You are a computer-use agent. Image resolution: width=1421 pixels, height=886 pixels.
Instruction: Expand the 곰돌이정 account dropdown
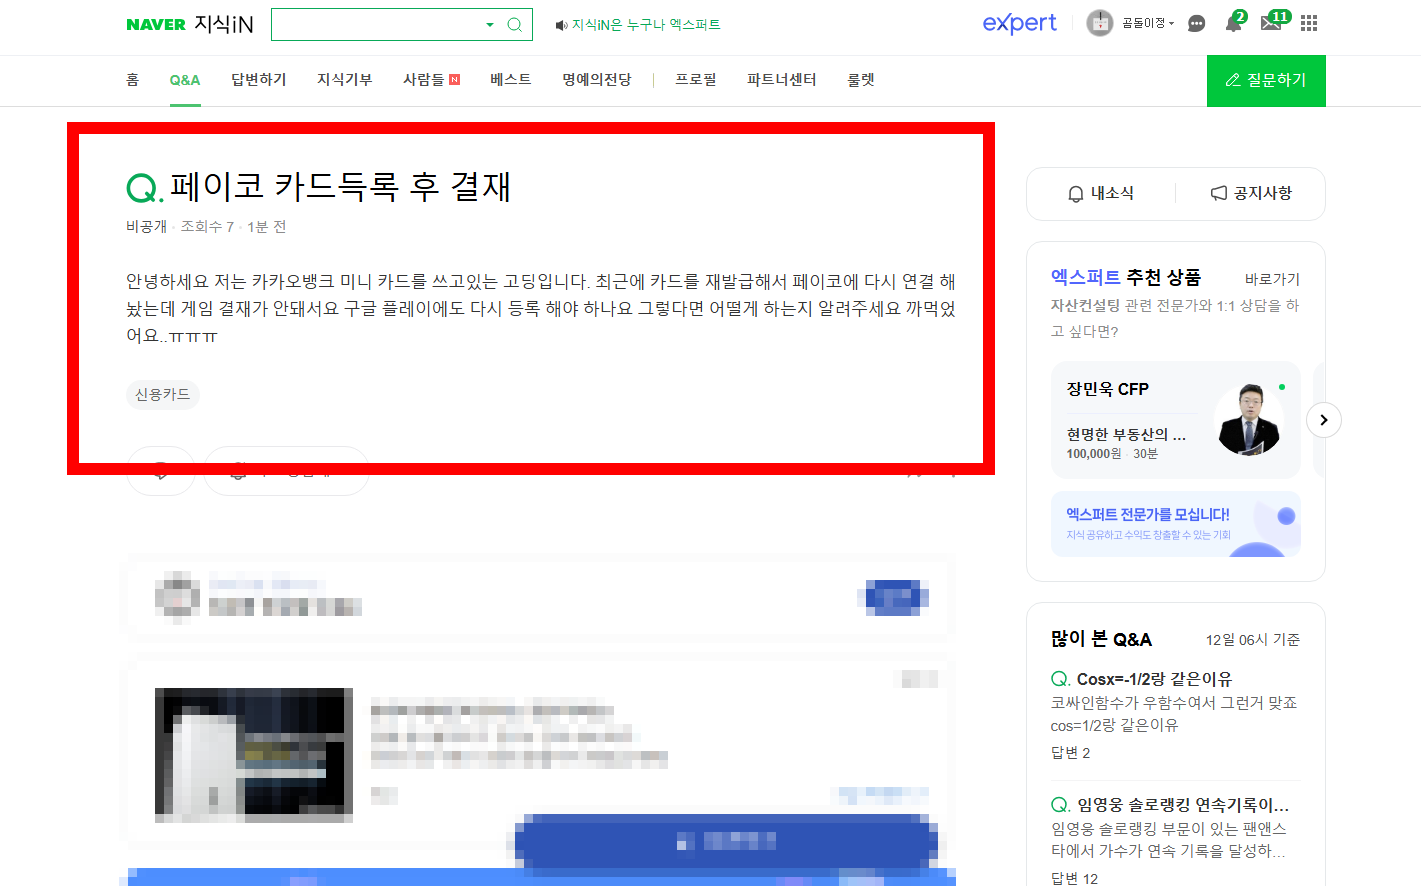pos(1148,23)
